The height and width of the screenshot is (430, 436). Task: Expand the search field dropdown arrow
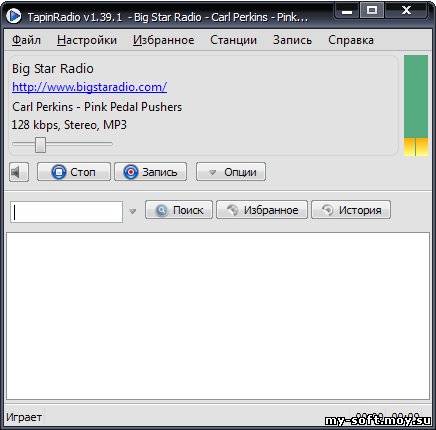click(133, 211)
